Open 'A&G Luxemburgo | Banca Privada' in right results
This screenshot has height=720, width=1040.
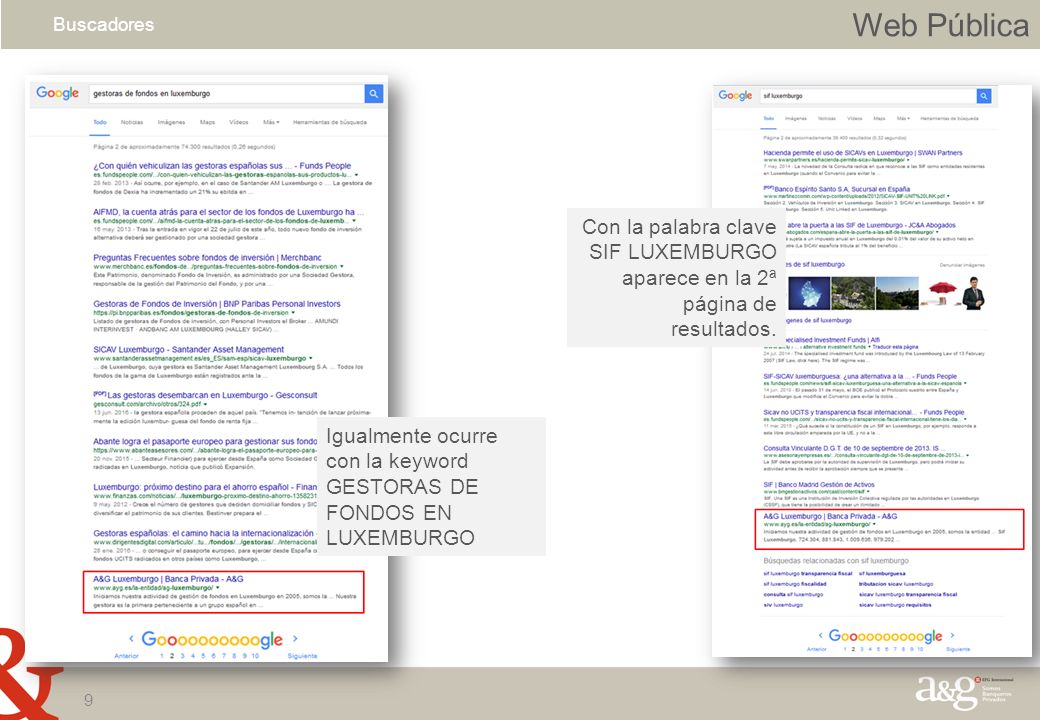(830, 516)
